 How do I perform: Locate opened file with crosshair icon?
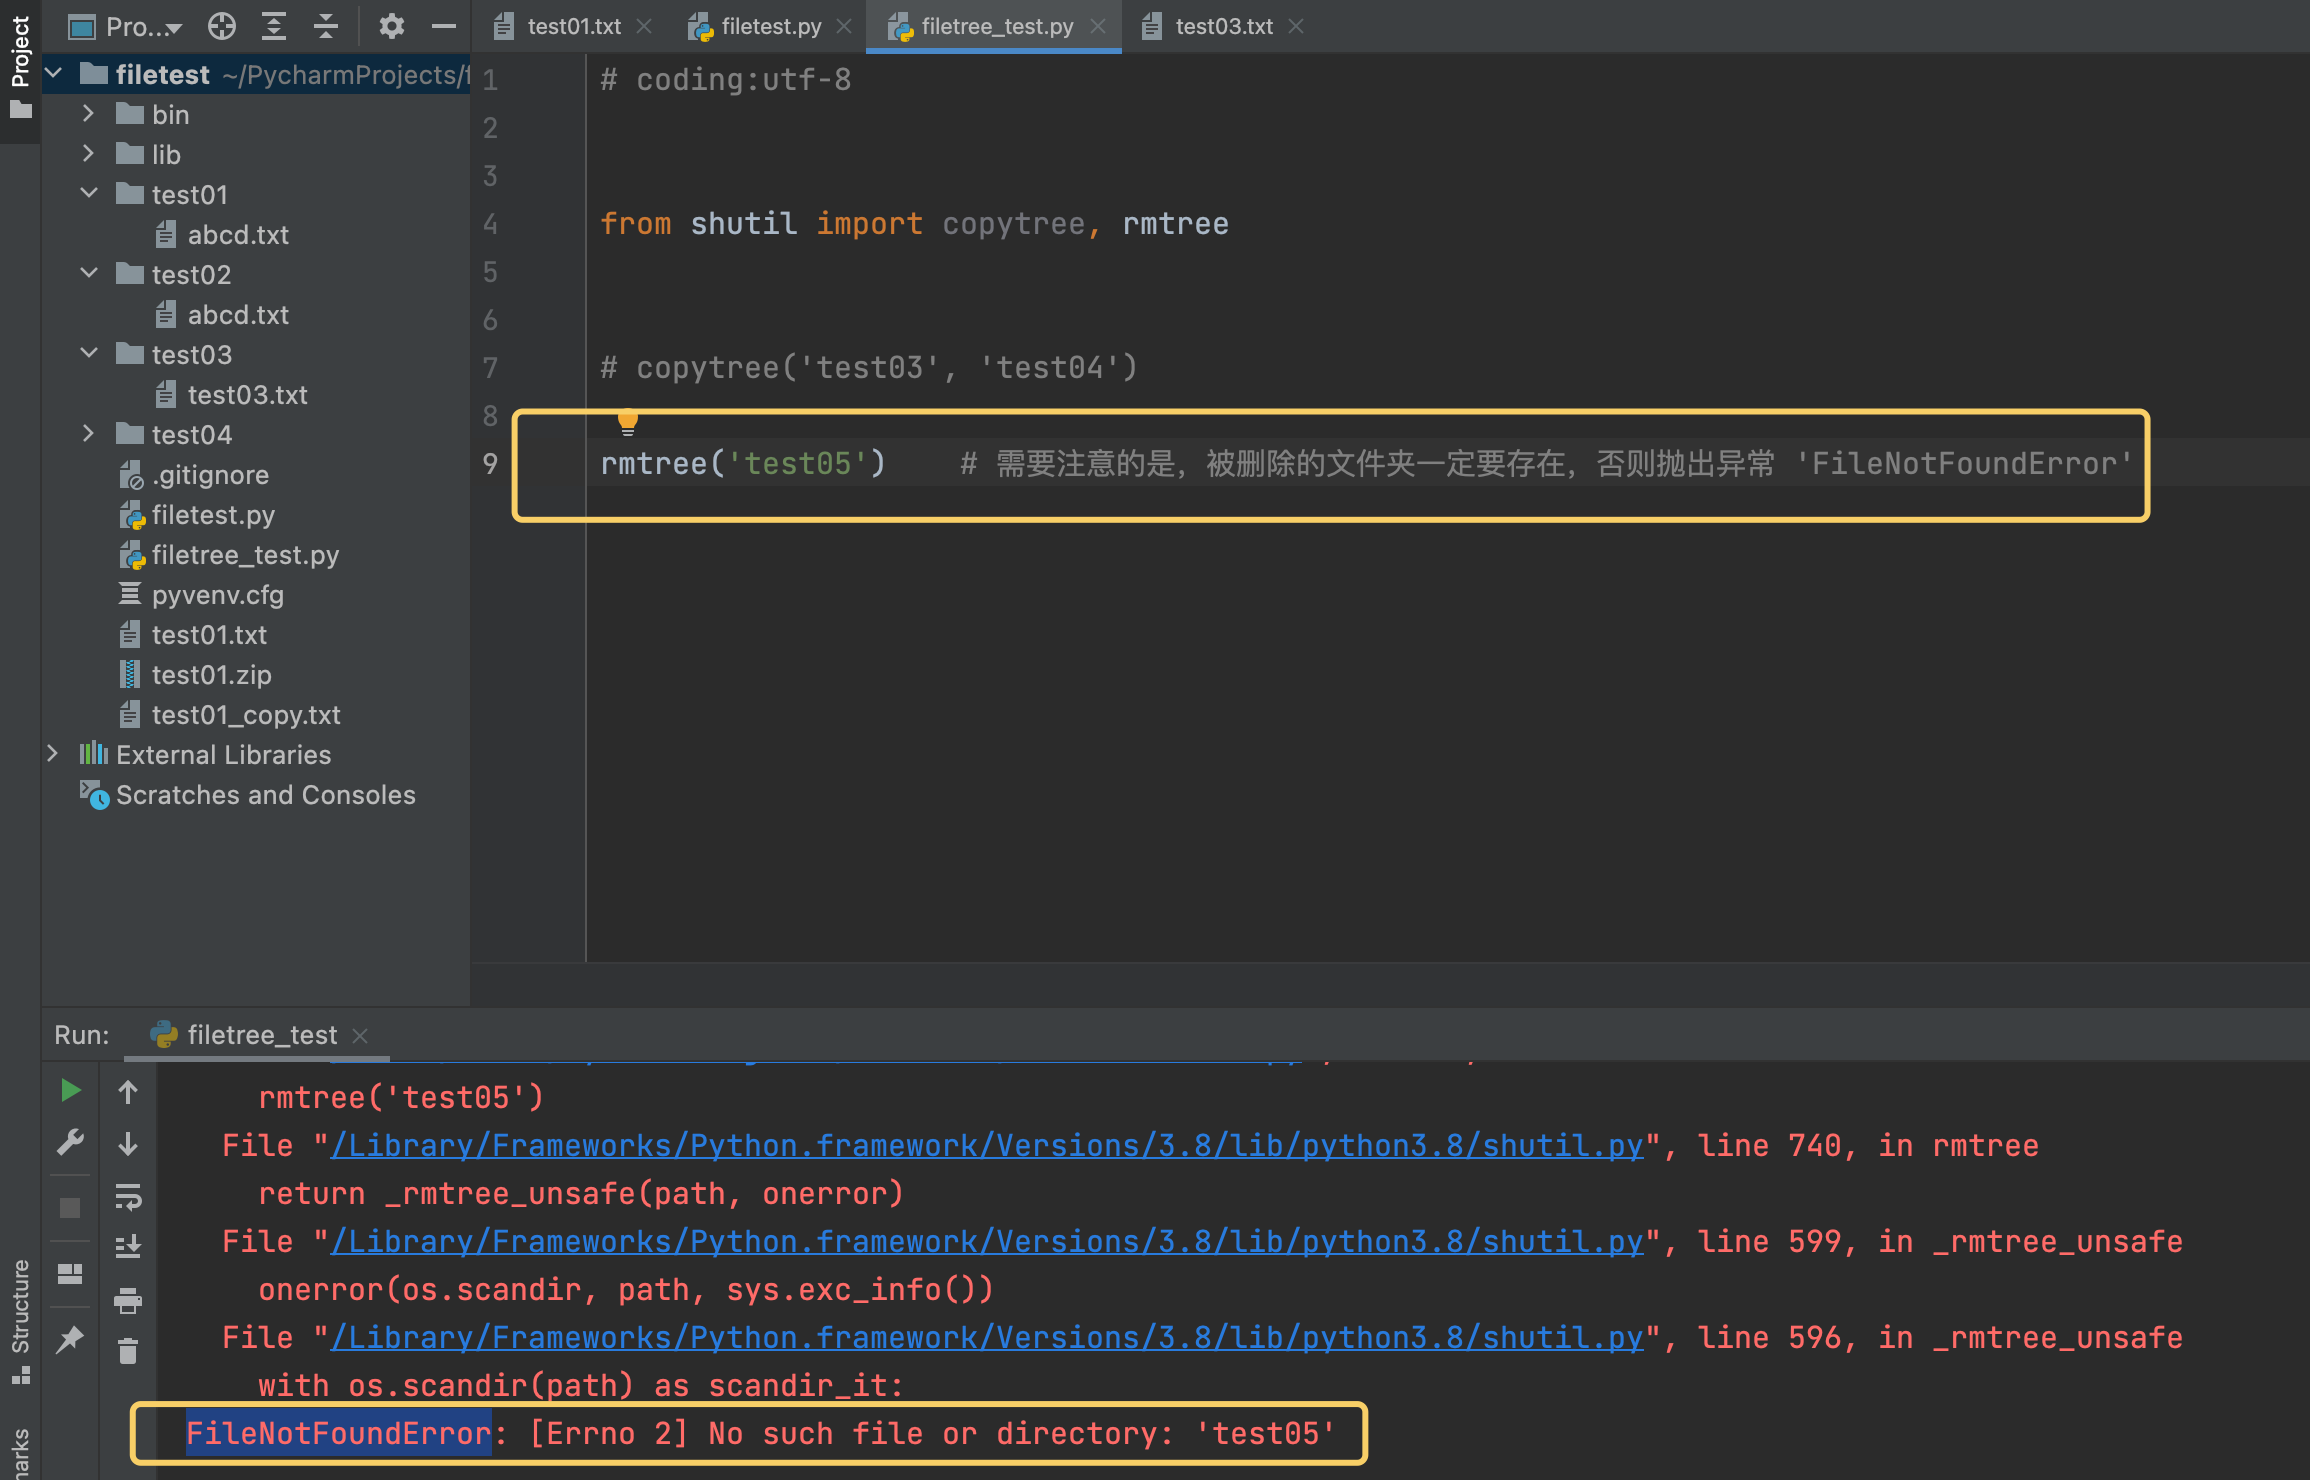(222, 27)
